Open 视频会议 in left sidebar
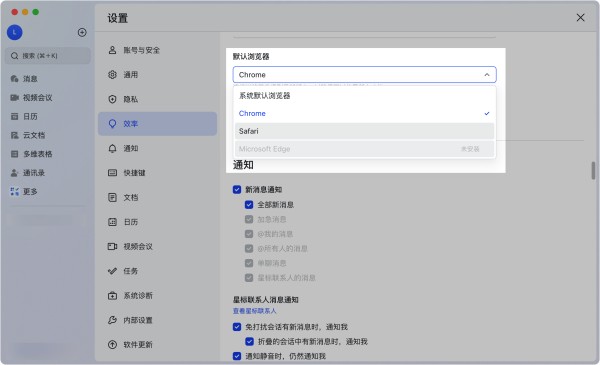The image size is (600, 365). coord(31,98)
